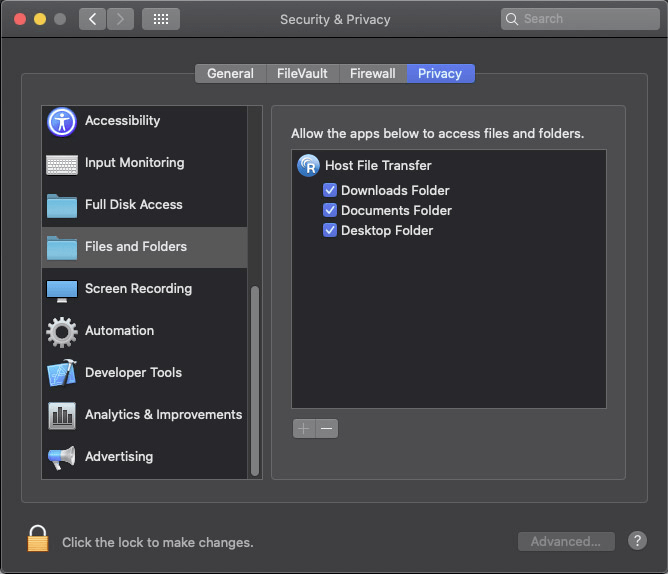Screen dimensions: 669x575
Task: Select Analytics & Improvements label
Action: pyautogui.click(x=163, y=415)
